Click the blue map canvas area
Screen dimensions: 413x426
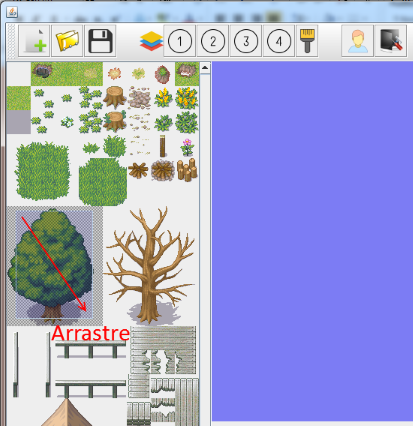(x=312, y=241)
